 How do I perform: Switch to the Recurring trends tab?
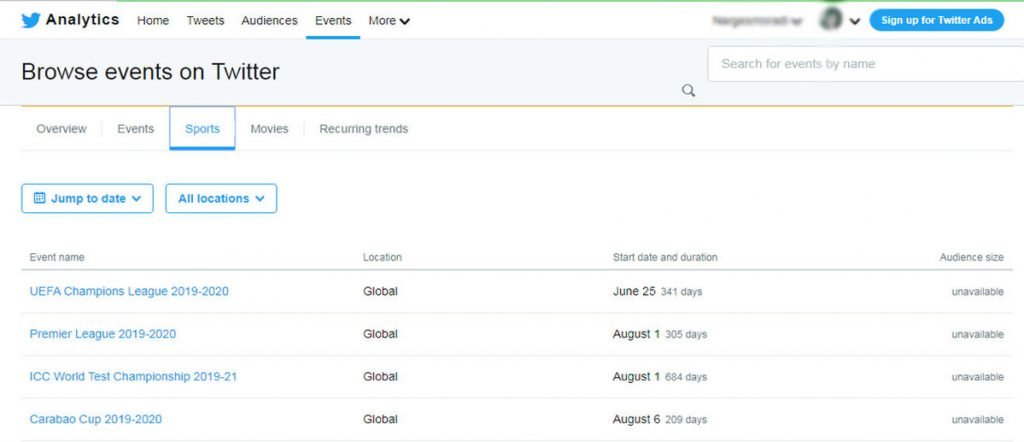[363, 129]
